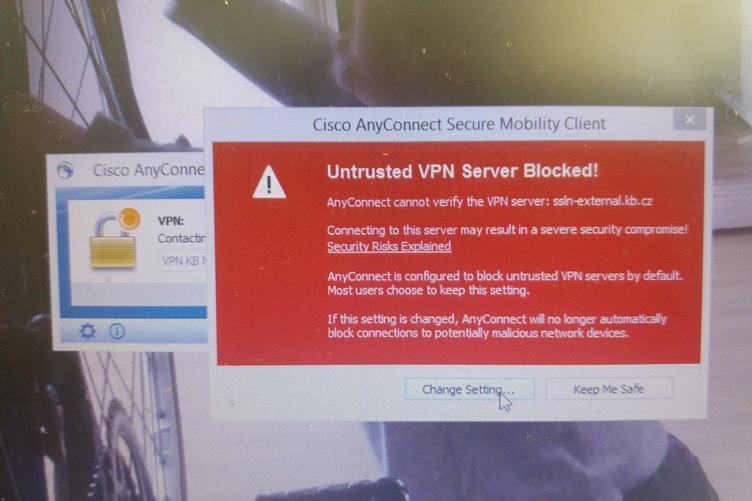
Task: Click the 'block untrusted VPN servers' paragraph
Action: coord(505,283)
